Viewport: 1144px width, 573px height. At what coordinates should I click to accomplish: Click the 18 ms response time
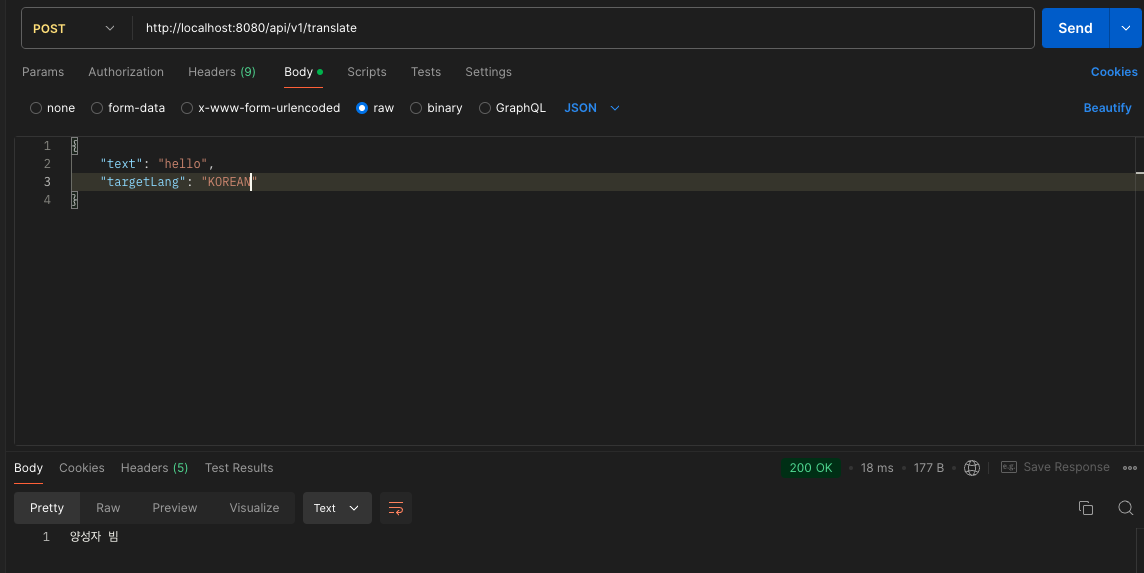click(x=877, y=468)
